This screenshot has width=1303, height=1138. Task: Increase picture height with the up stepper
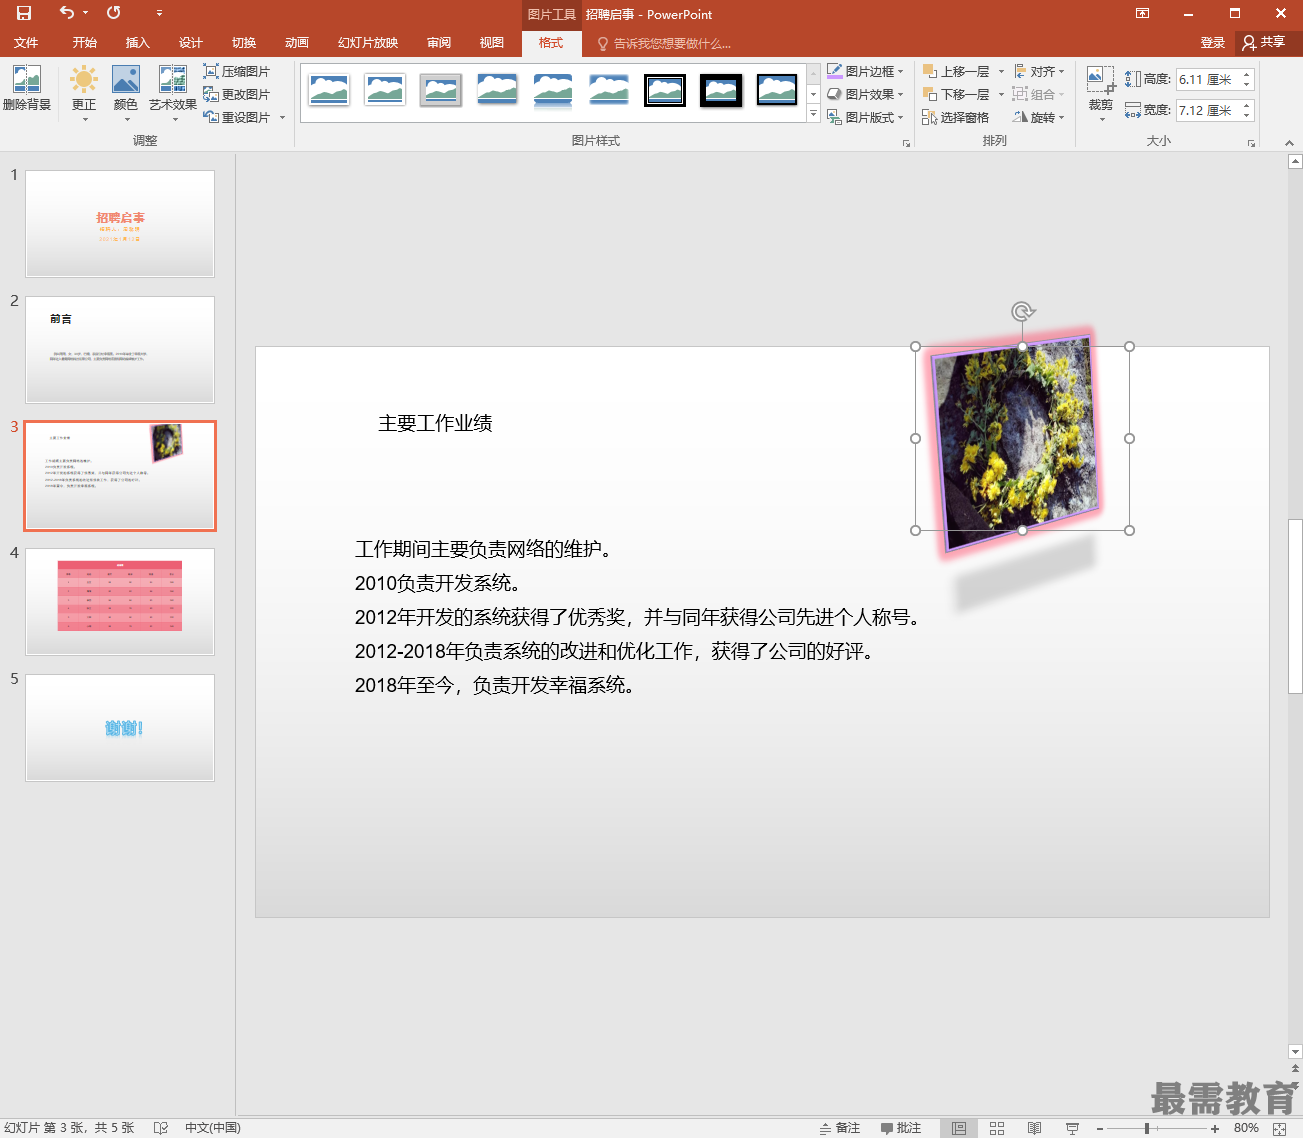(x=1247, y=74)
